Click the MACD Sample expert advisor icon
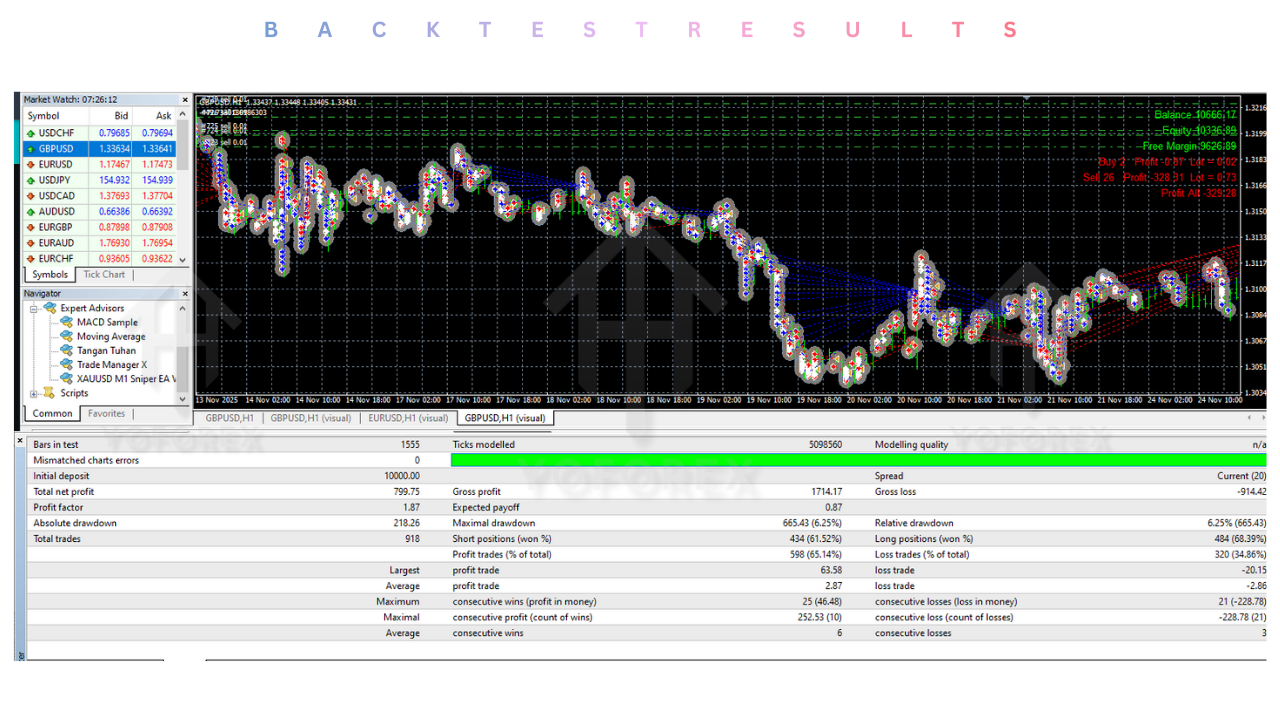 coord(67,323)
